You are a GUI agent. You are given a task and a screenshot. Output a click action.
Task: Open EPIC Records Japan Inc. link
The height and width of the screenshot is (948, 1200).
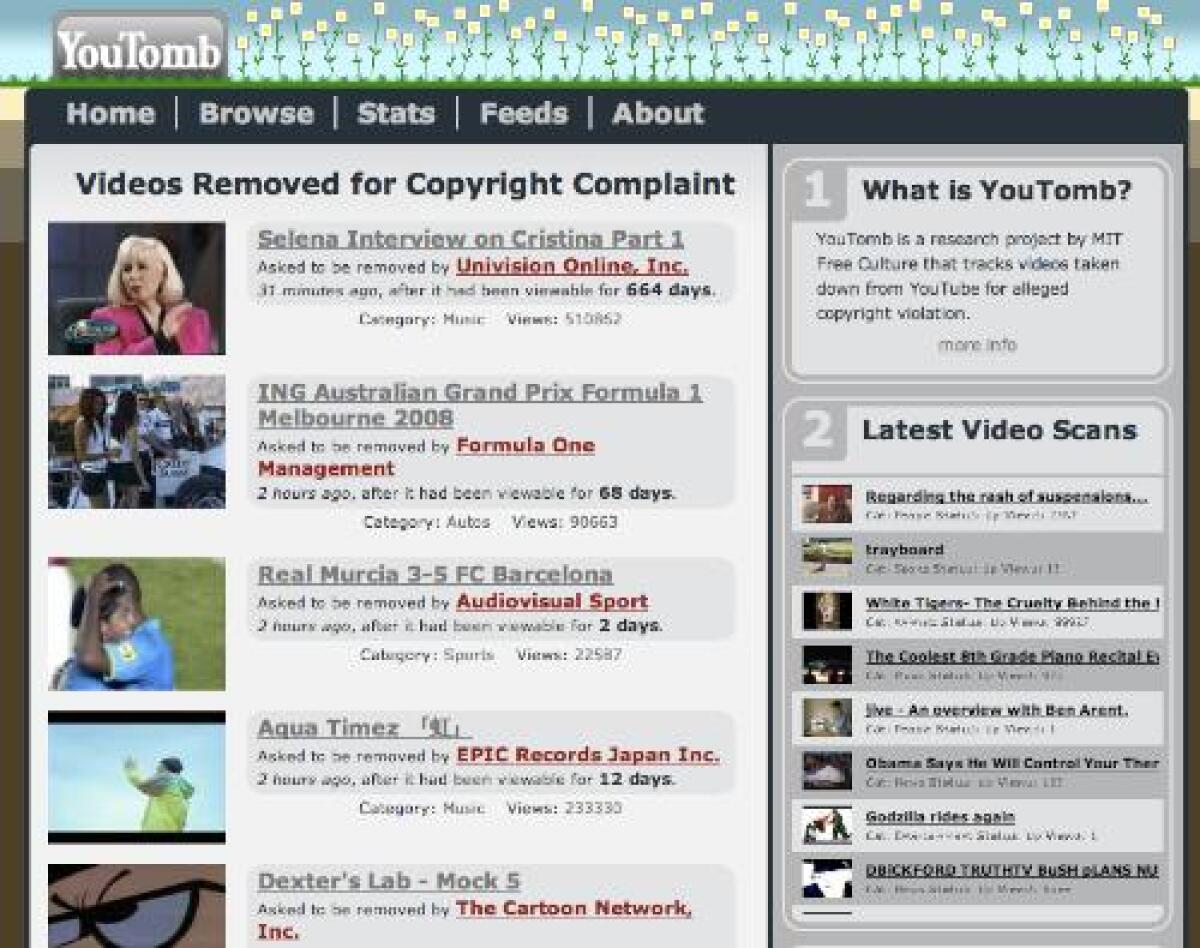click(588, 755)
